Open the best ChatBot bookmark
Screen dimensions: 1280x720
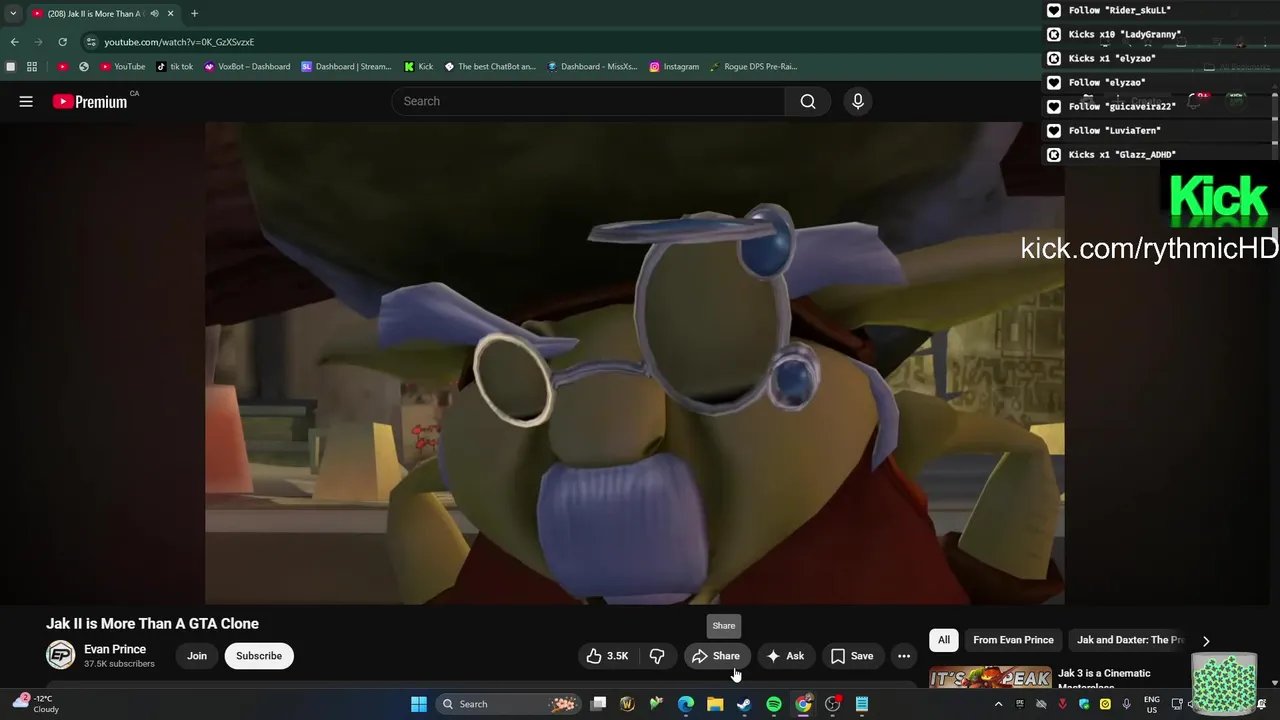point(490,67)
